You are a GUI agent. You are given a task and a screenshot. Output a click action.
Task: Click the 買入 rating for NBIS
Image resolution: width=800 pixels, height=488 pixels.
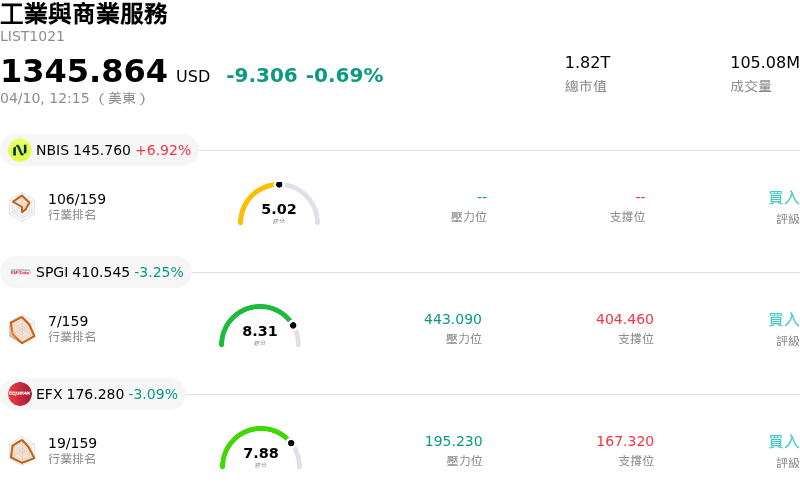tap(783, 198)
